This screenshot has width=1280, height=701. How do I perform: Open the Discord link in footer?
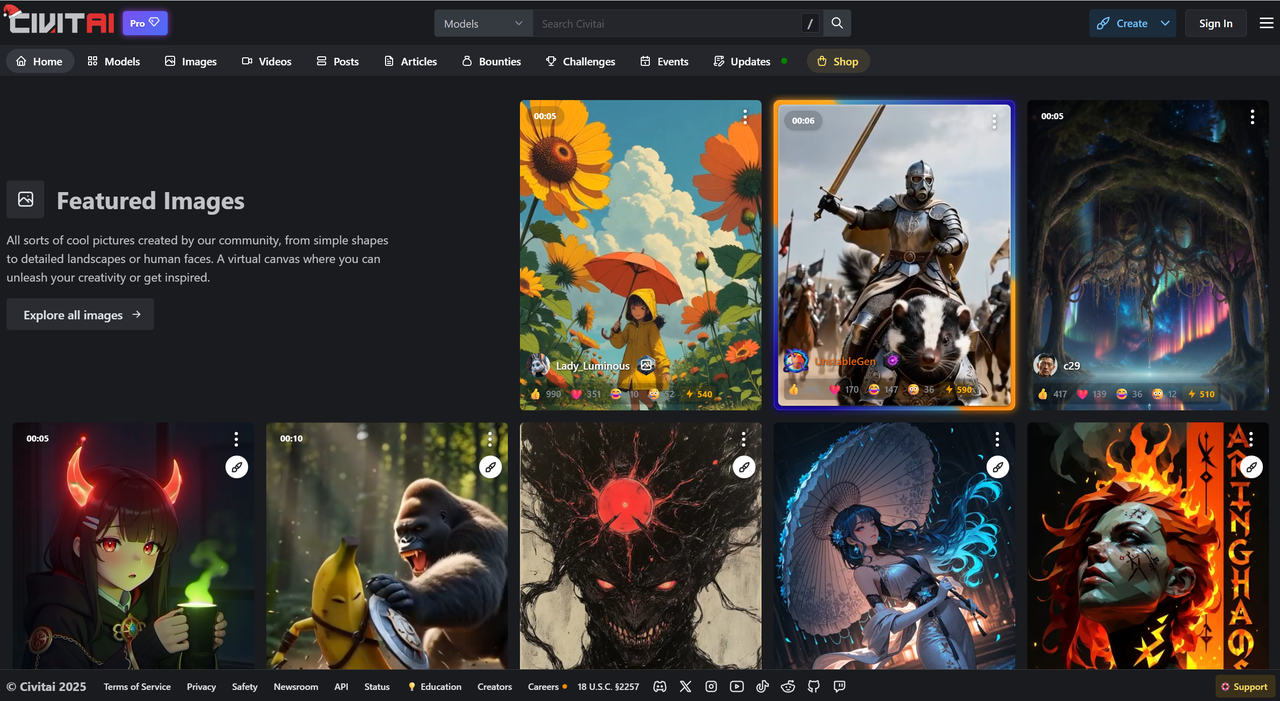click(660, 687)
